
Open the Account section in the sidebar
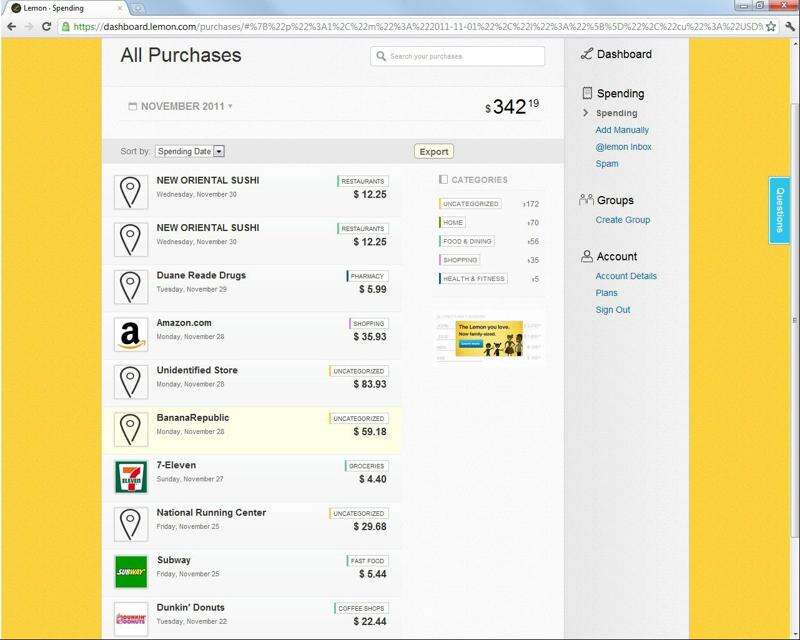coord(617,256)
